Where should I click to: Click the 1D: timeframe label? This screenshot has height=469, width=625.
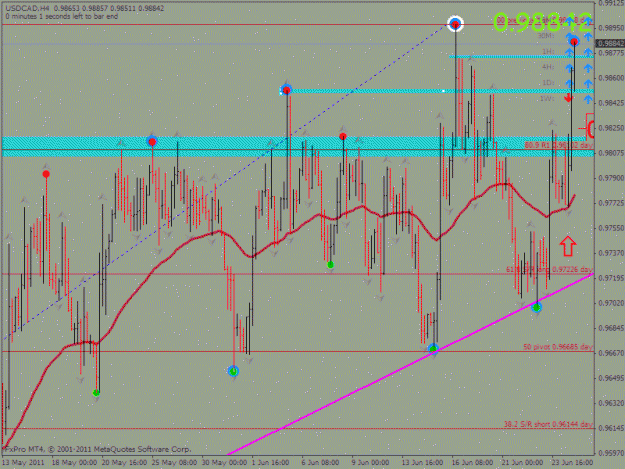point(548,82)
